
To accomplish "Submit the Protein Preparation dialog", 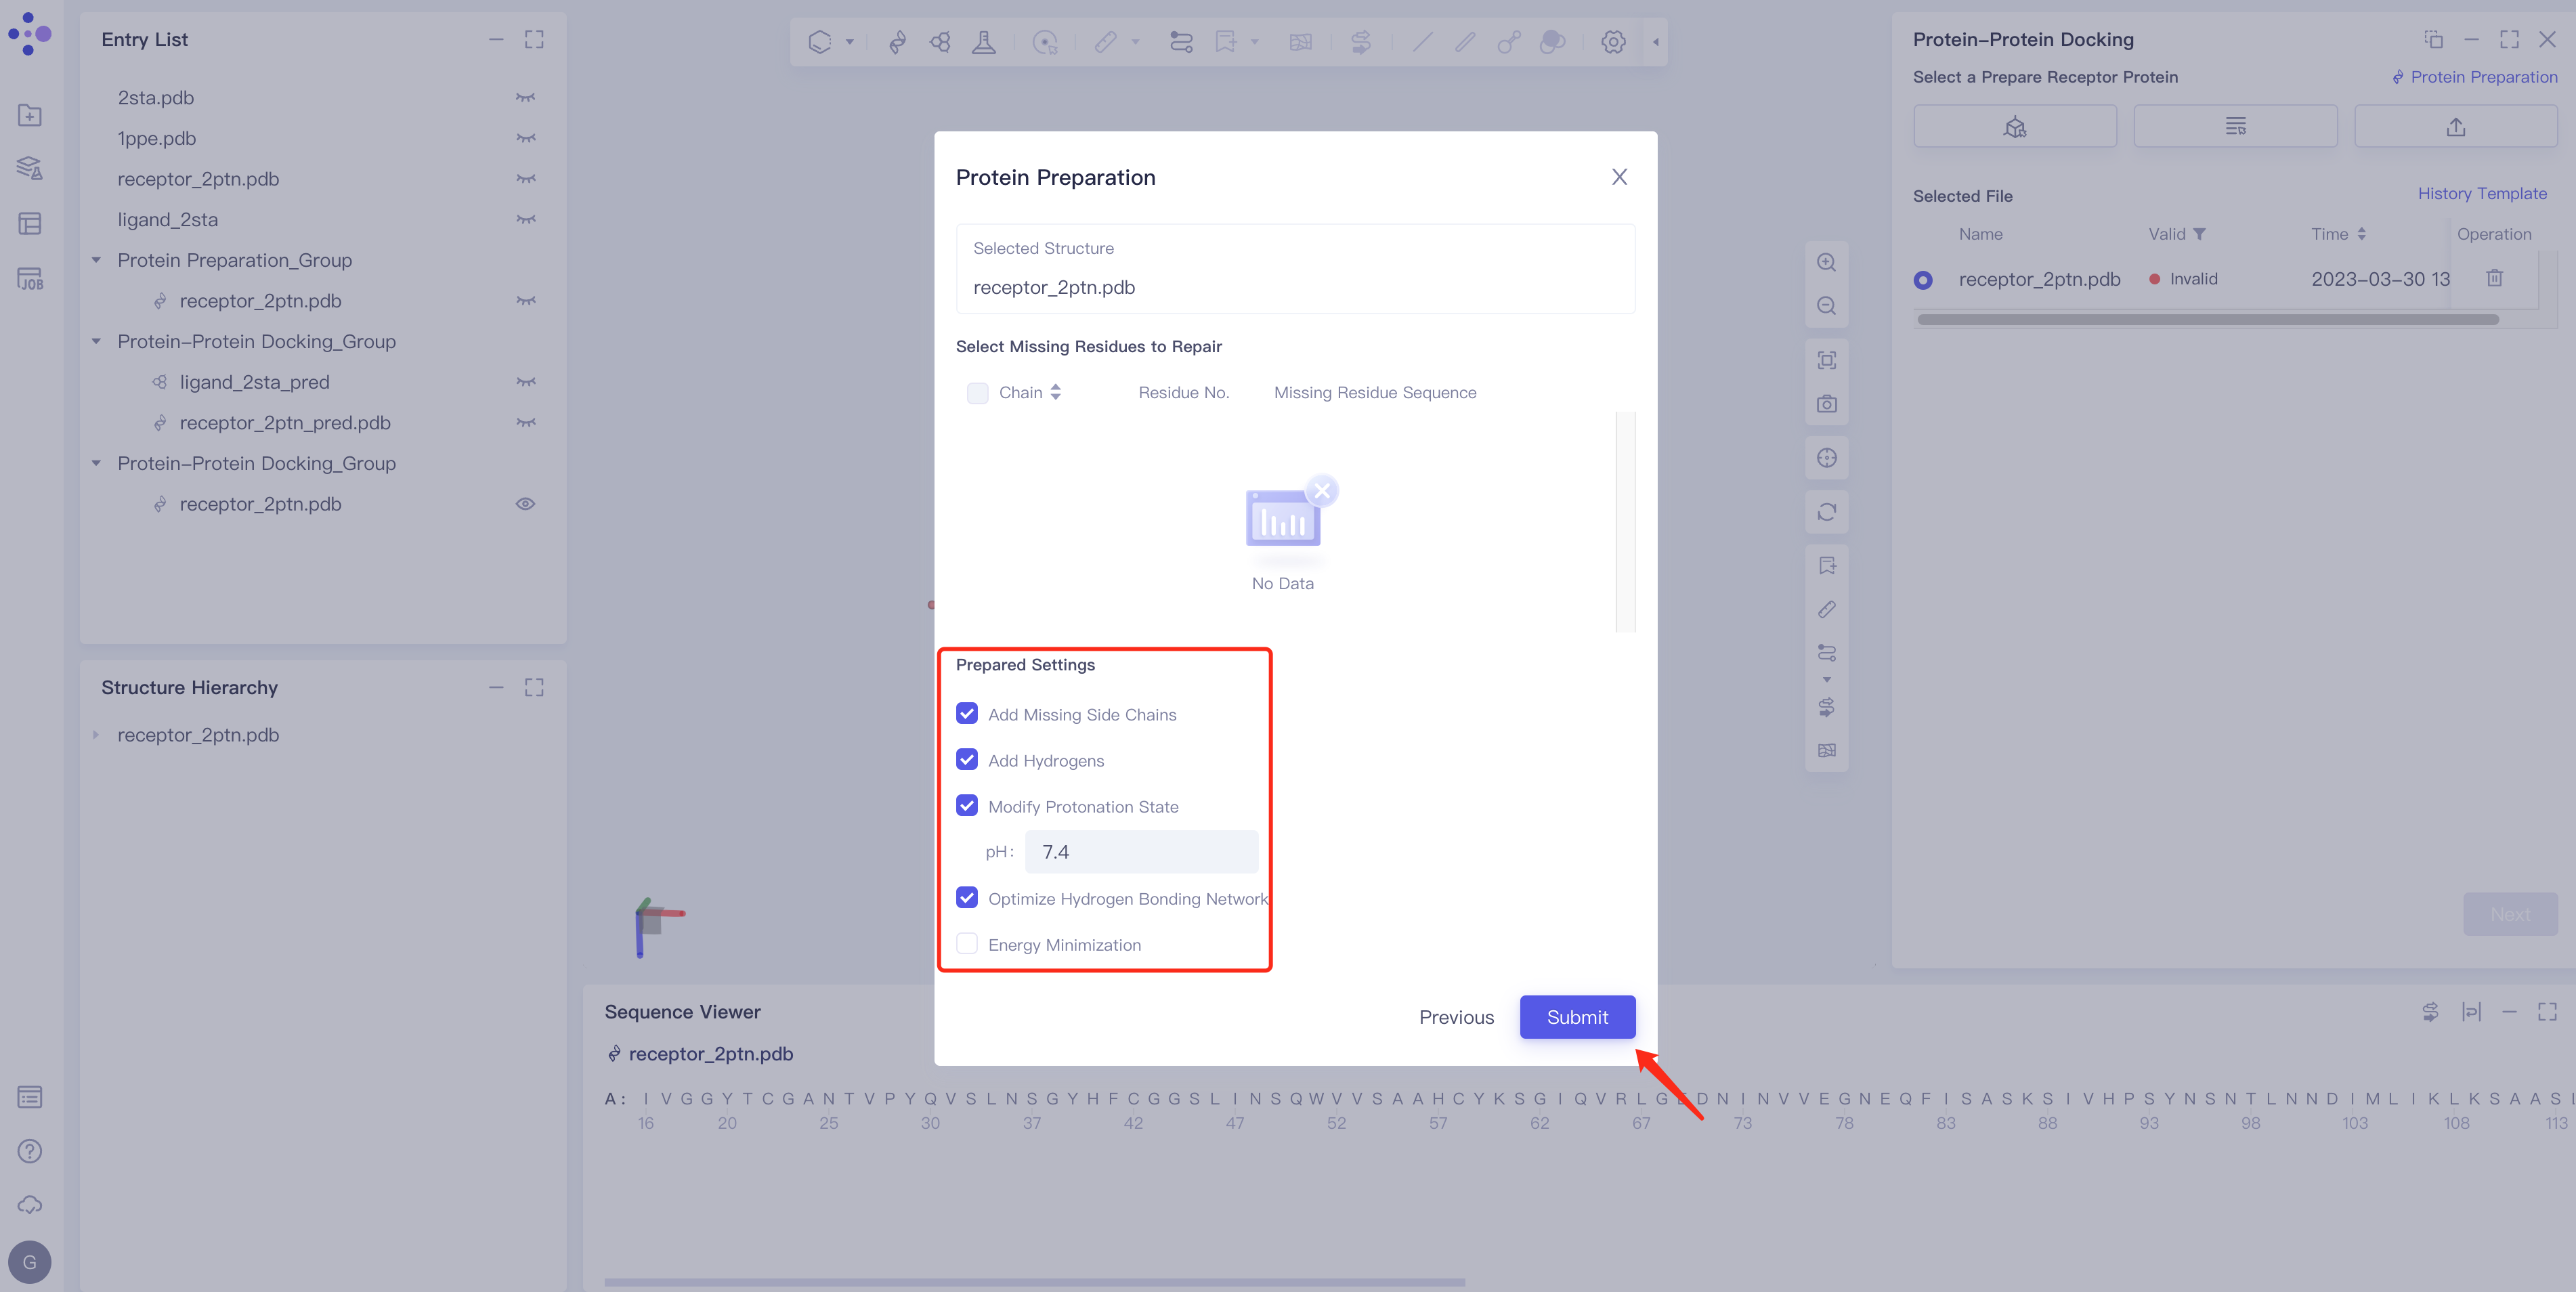I will [1577, 1017].
